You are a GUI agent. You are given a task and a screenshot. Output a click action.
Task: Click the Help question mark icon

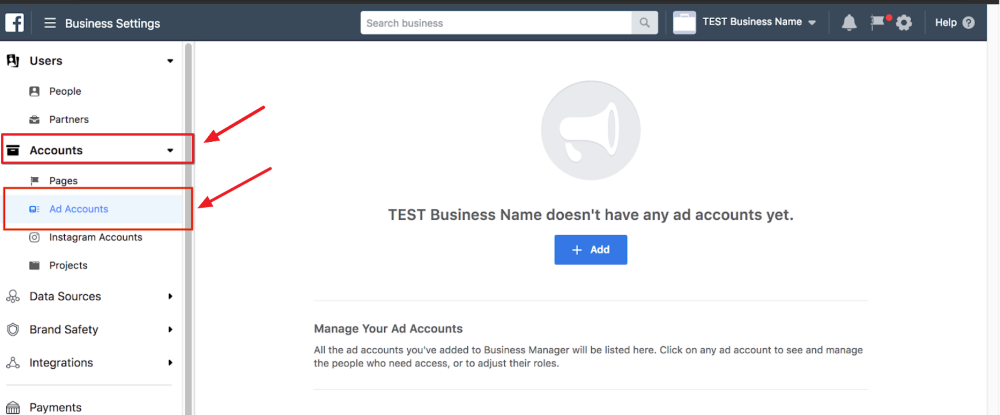pyautogui.click(x=968, y=23)
